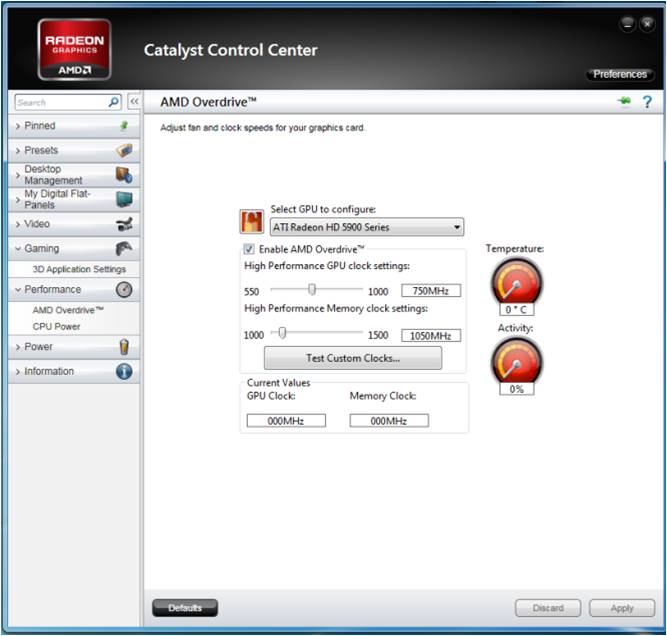
Task: Click the Video camera icon
Action: tap(124, 224)
